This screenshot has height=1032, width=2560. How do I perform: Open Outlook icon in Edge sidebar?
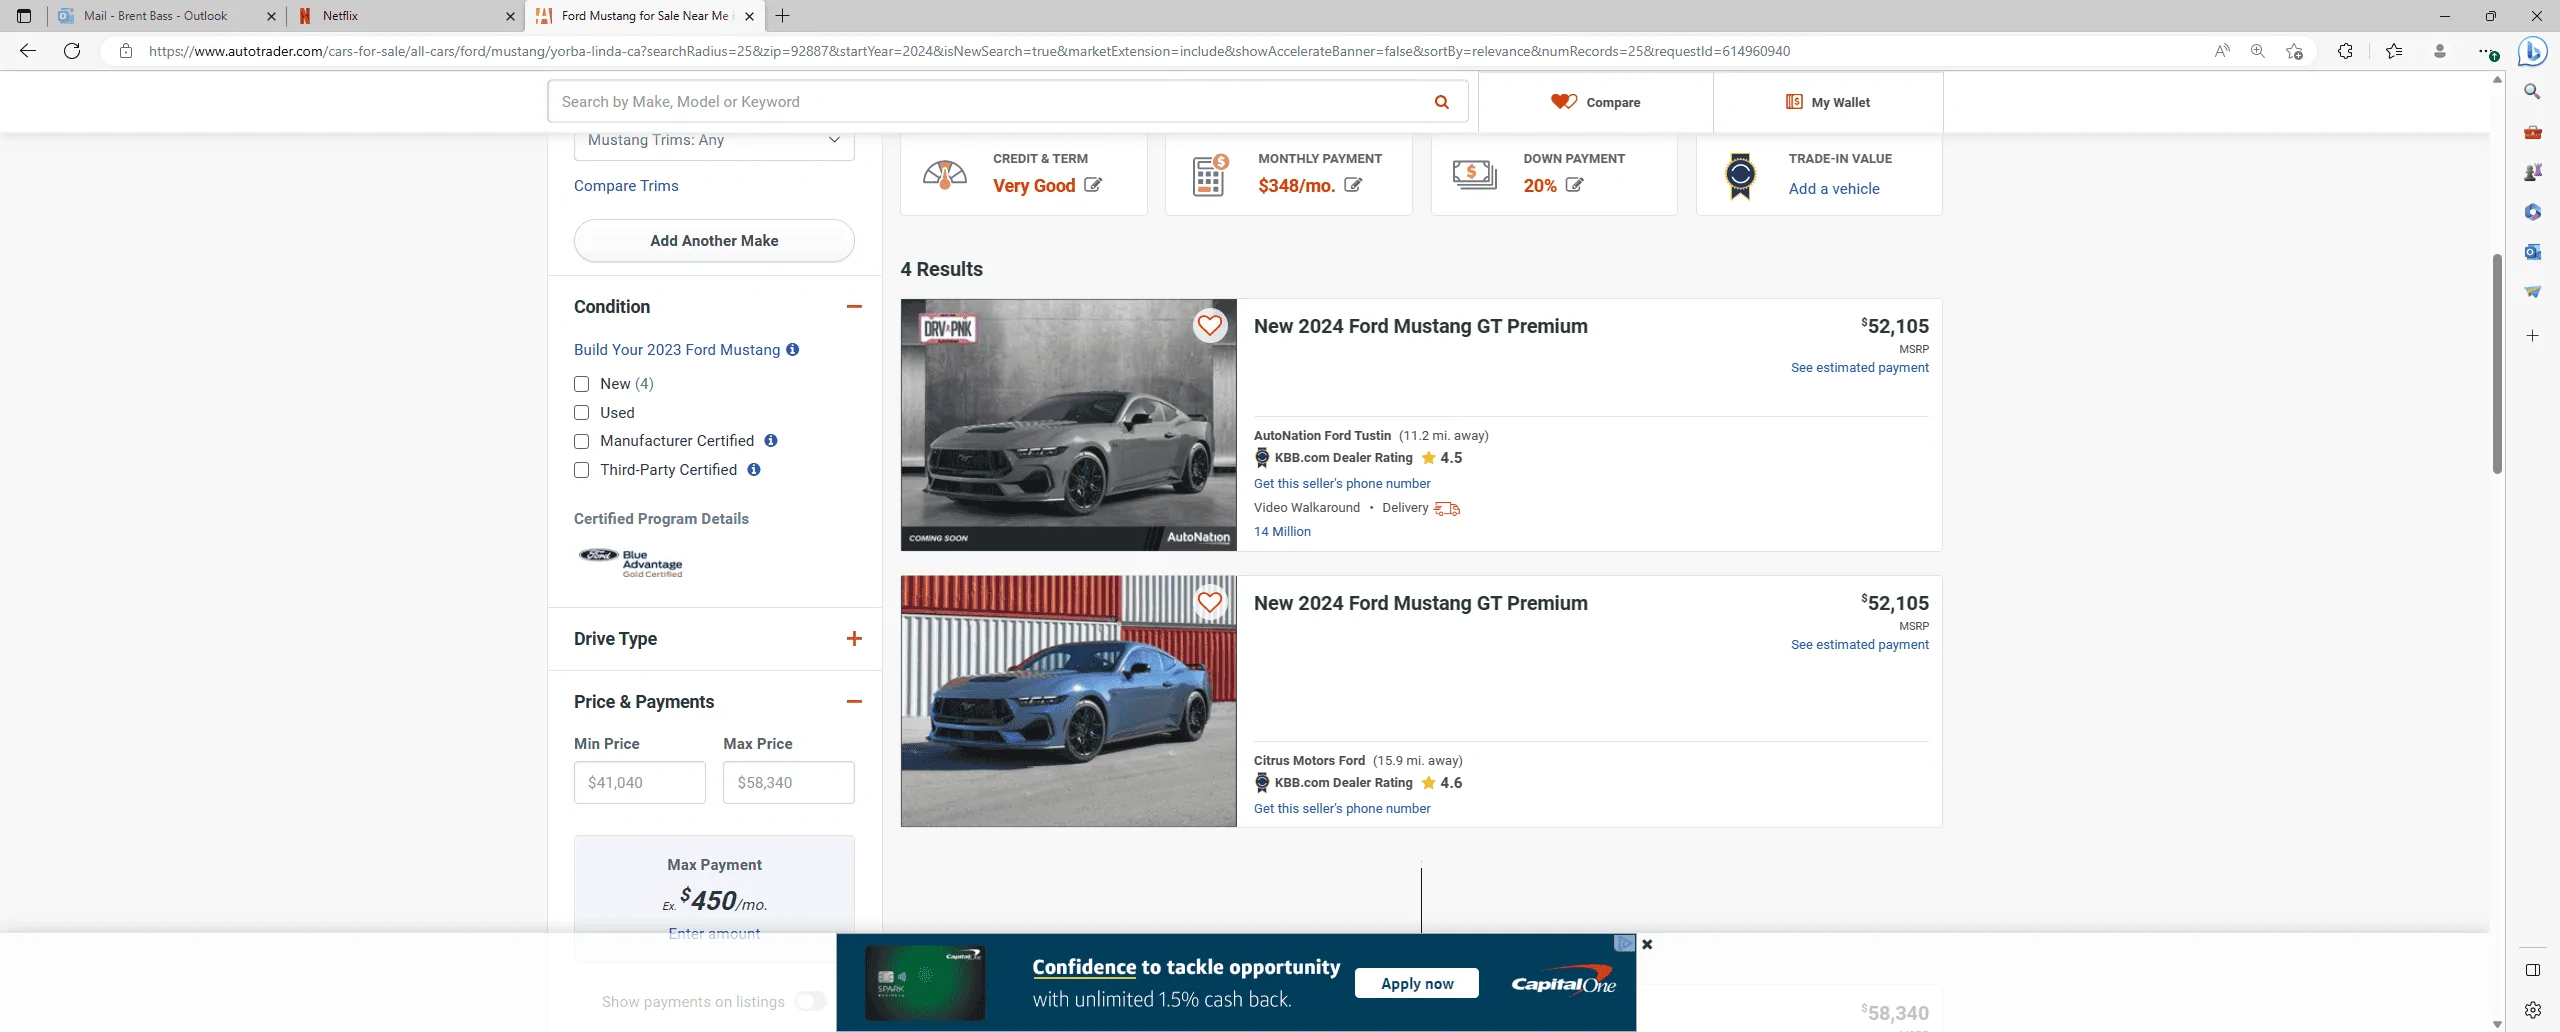pyautogui.click(x=2532, y=252)
